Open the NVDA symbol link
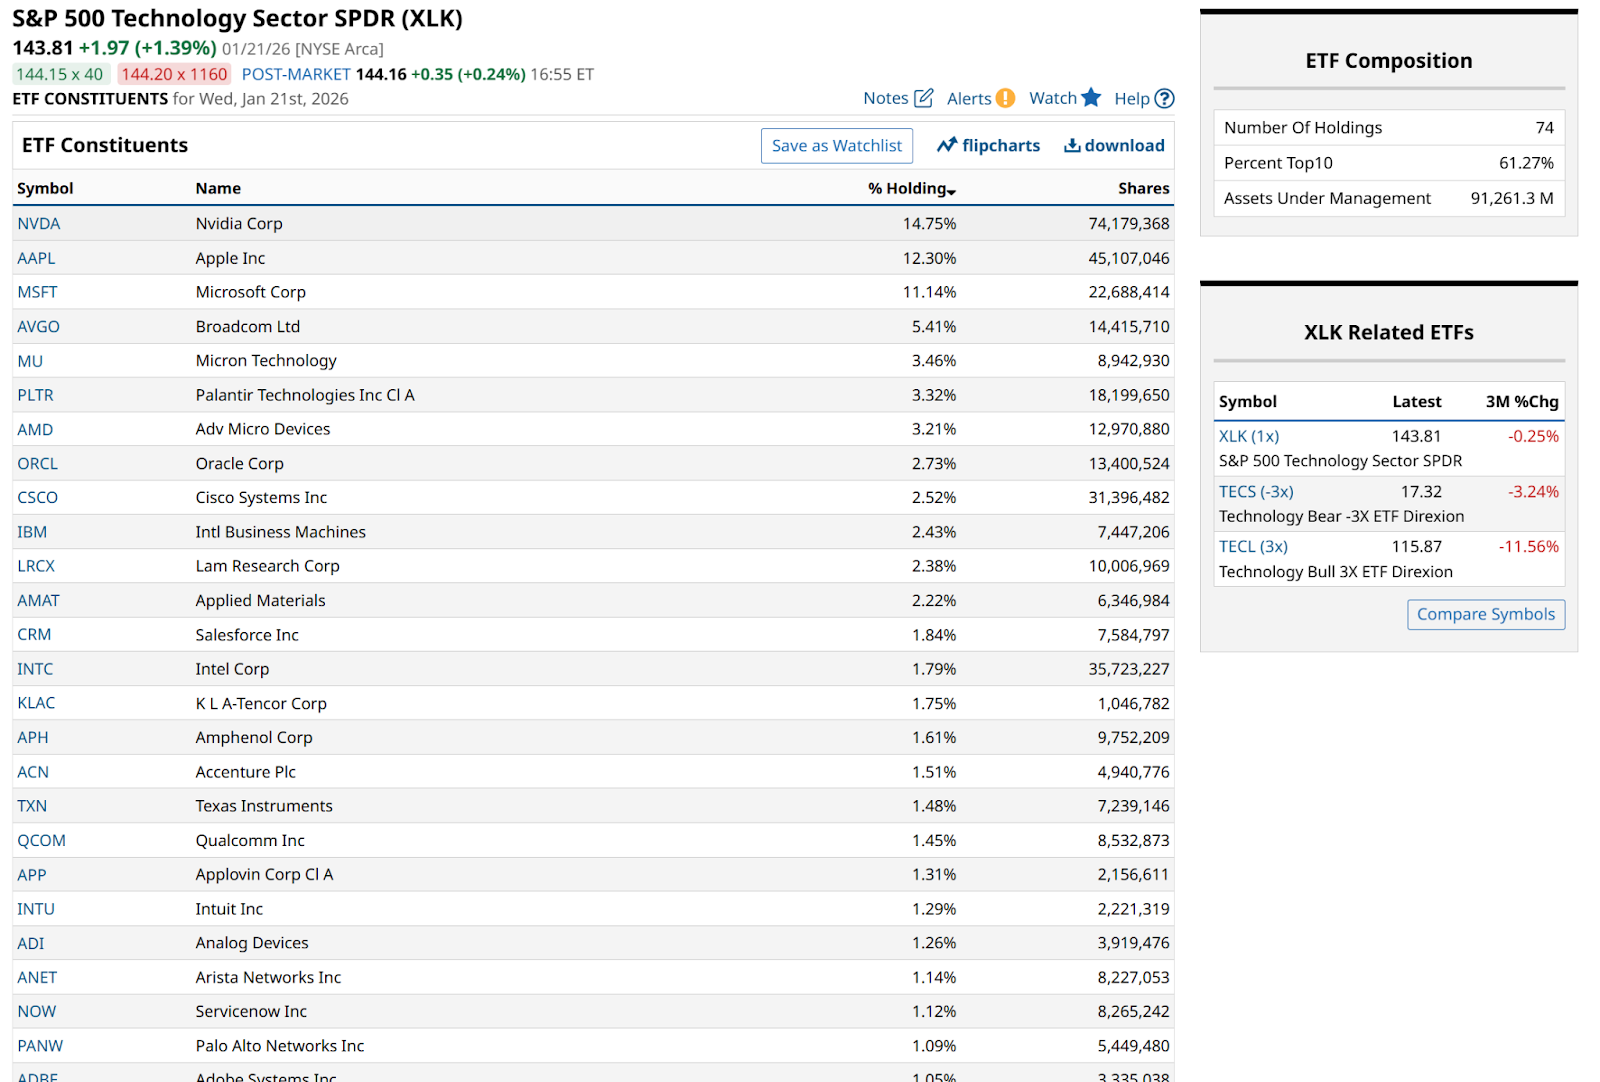Viewport: 1600px width, 1082px height. [x=39, y=224]
